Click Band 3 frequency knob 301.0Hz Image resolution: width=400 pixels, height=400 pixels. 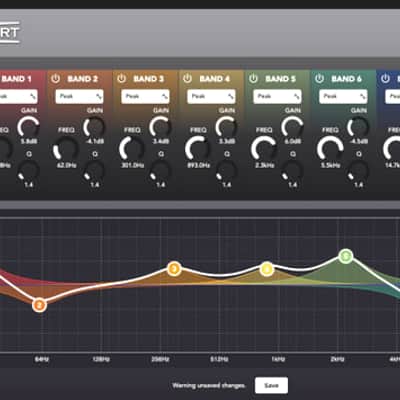132,149
